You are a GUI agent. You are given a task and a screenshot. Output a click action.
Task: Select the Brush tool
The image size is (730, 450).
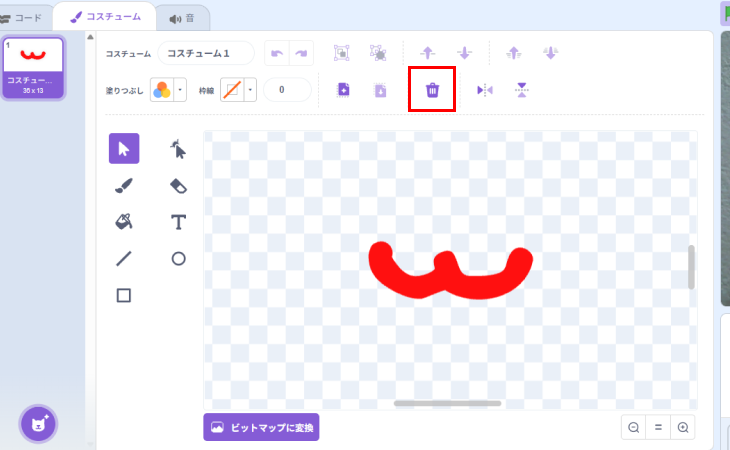124,185
